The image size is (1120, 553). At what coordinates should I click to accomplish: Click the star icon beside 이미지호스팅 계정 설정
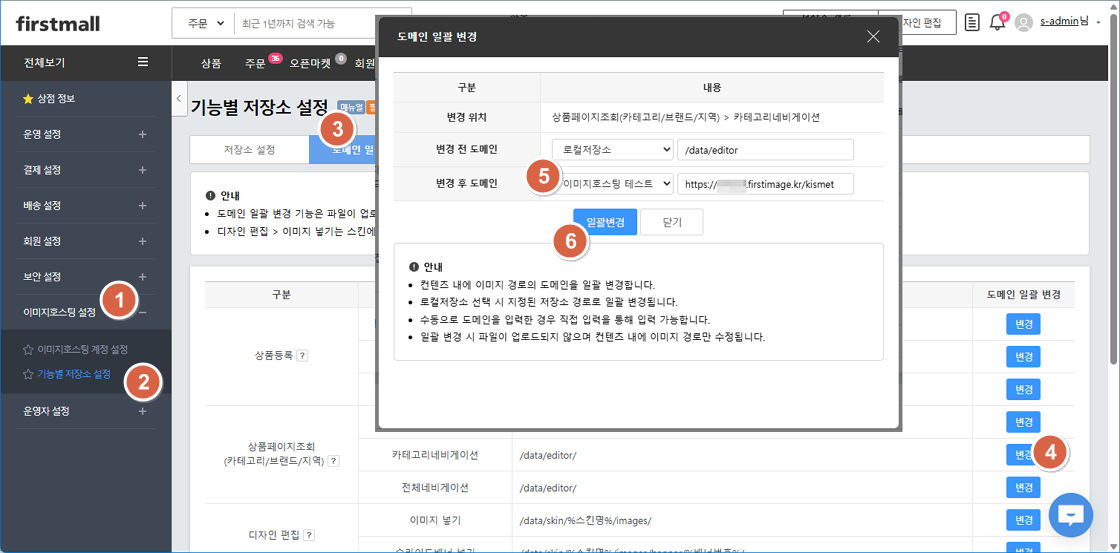(x=28, y=350)
